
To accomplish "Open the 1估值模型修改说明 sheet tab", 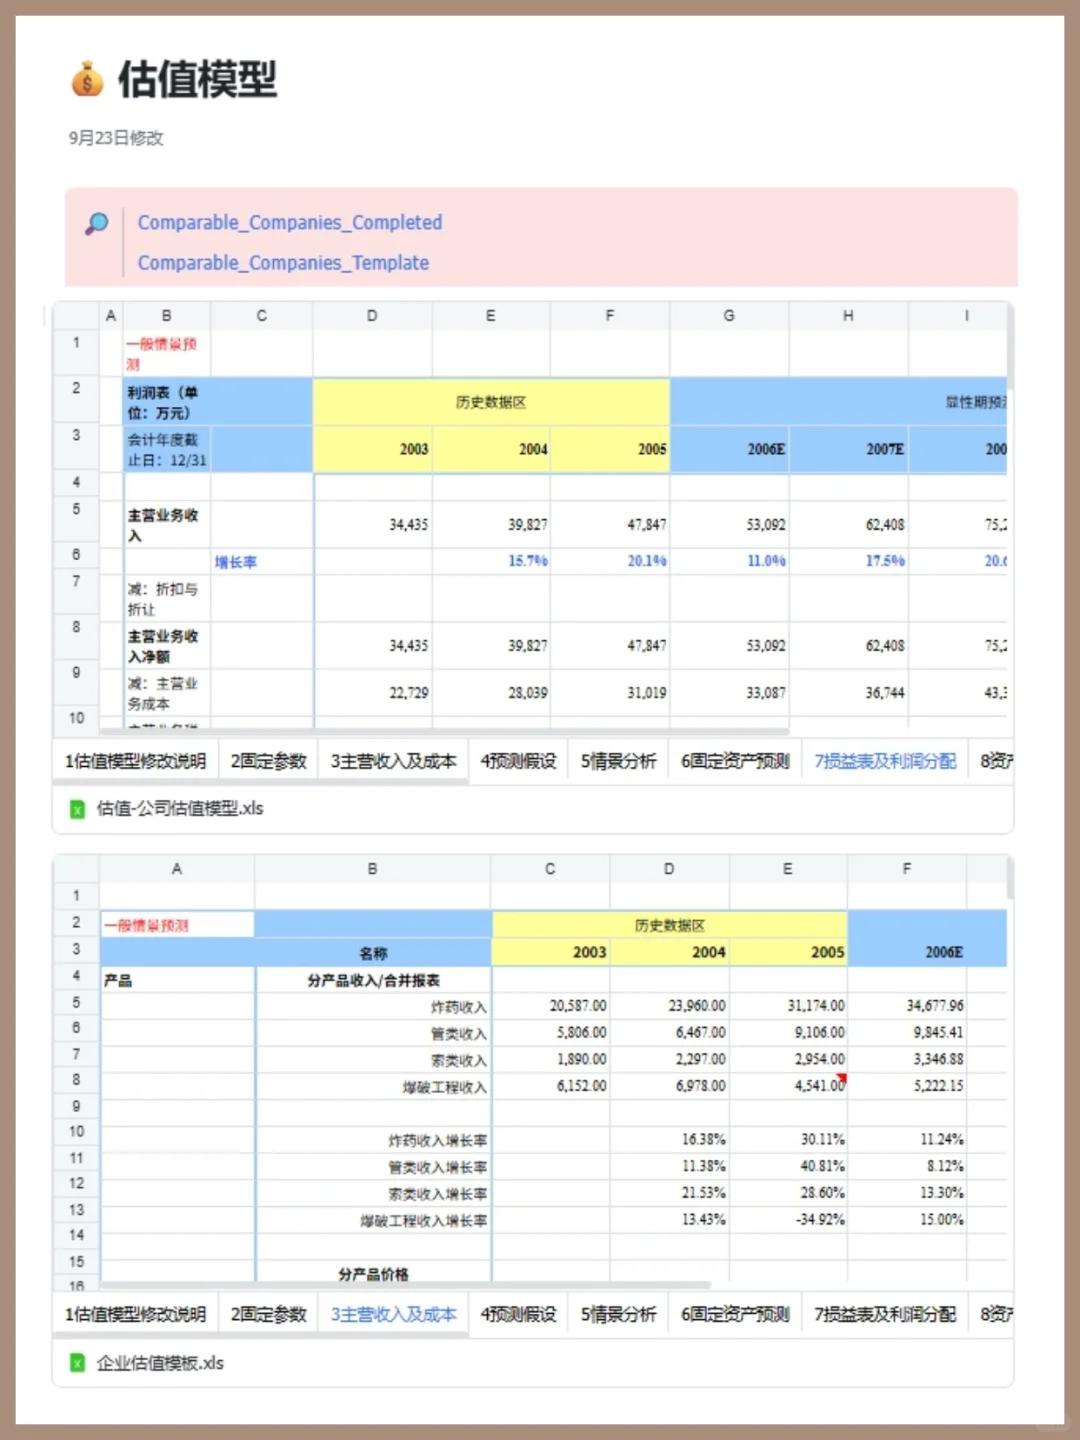I will point(135,761).
